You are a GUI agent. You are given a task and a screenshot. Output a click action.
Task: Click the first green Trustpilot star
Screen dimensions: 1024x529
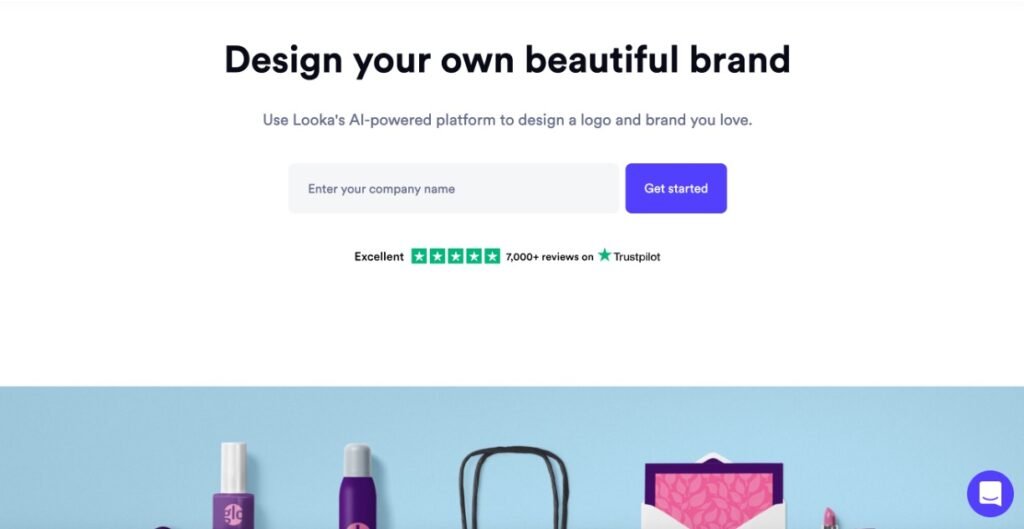419,256
